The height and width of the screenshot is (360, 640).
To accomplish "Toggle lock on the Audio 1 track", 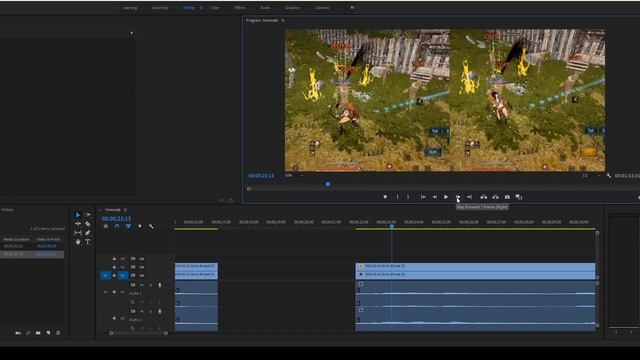I will pos(114,292).
